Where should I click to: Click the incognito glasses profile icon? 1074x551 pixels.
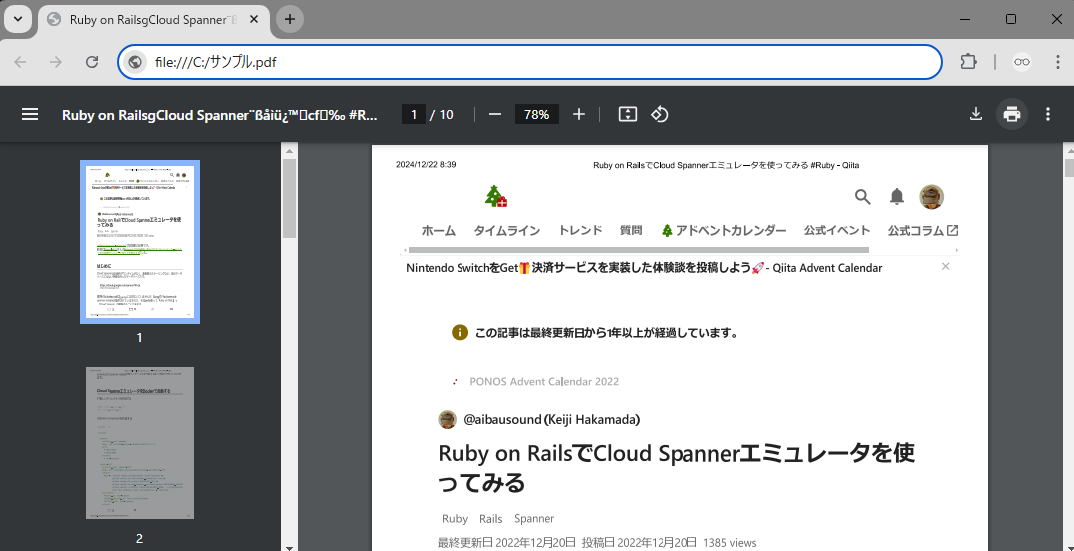[1022, 62]
